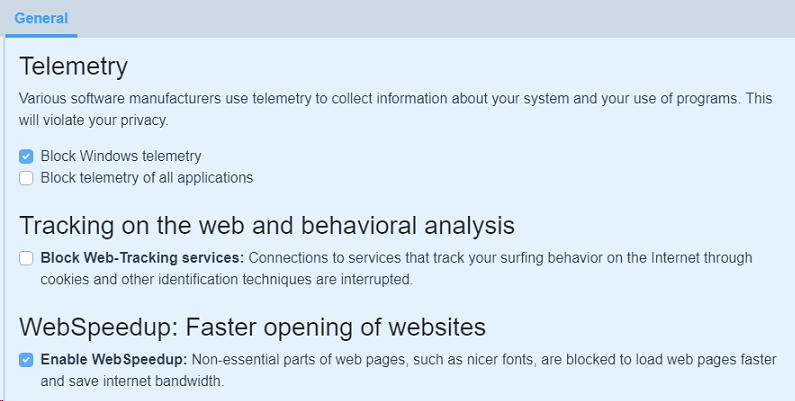
Task: Turn off the Enable WebSpeedup checkbox
Action: 27,360
